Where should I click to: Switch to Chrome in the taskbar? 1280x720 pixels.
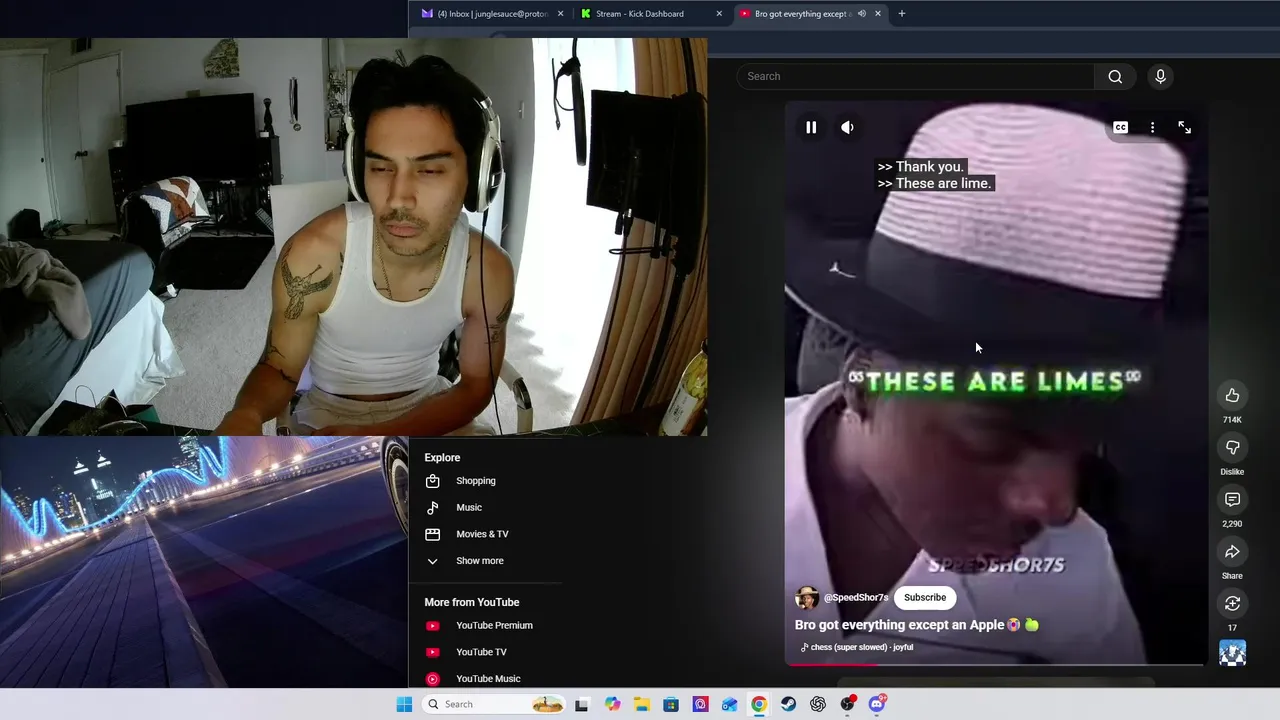(x=759, y=704)
